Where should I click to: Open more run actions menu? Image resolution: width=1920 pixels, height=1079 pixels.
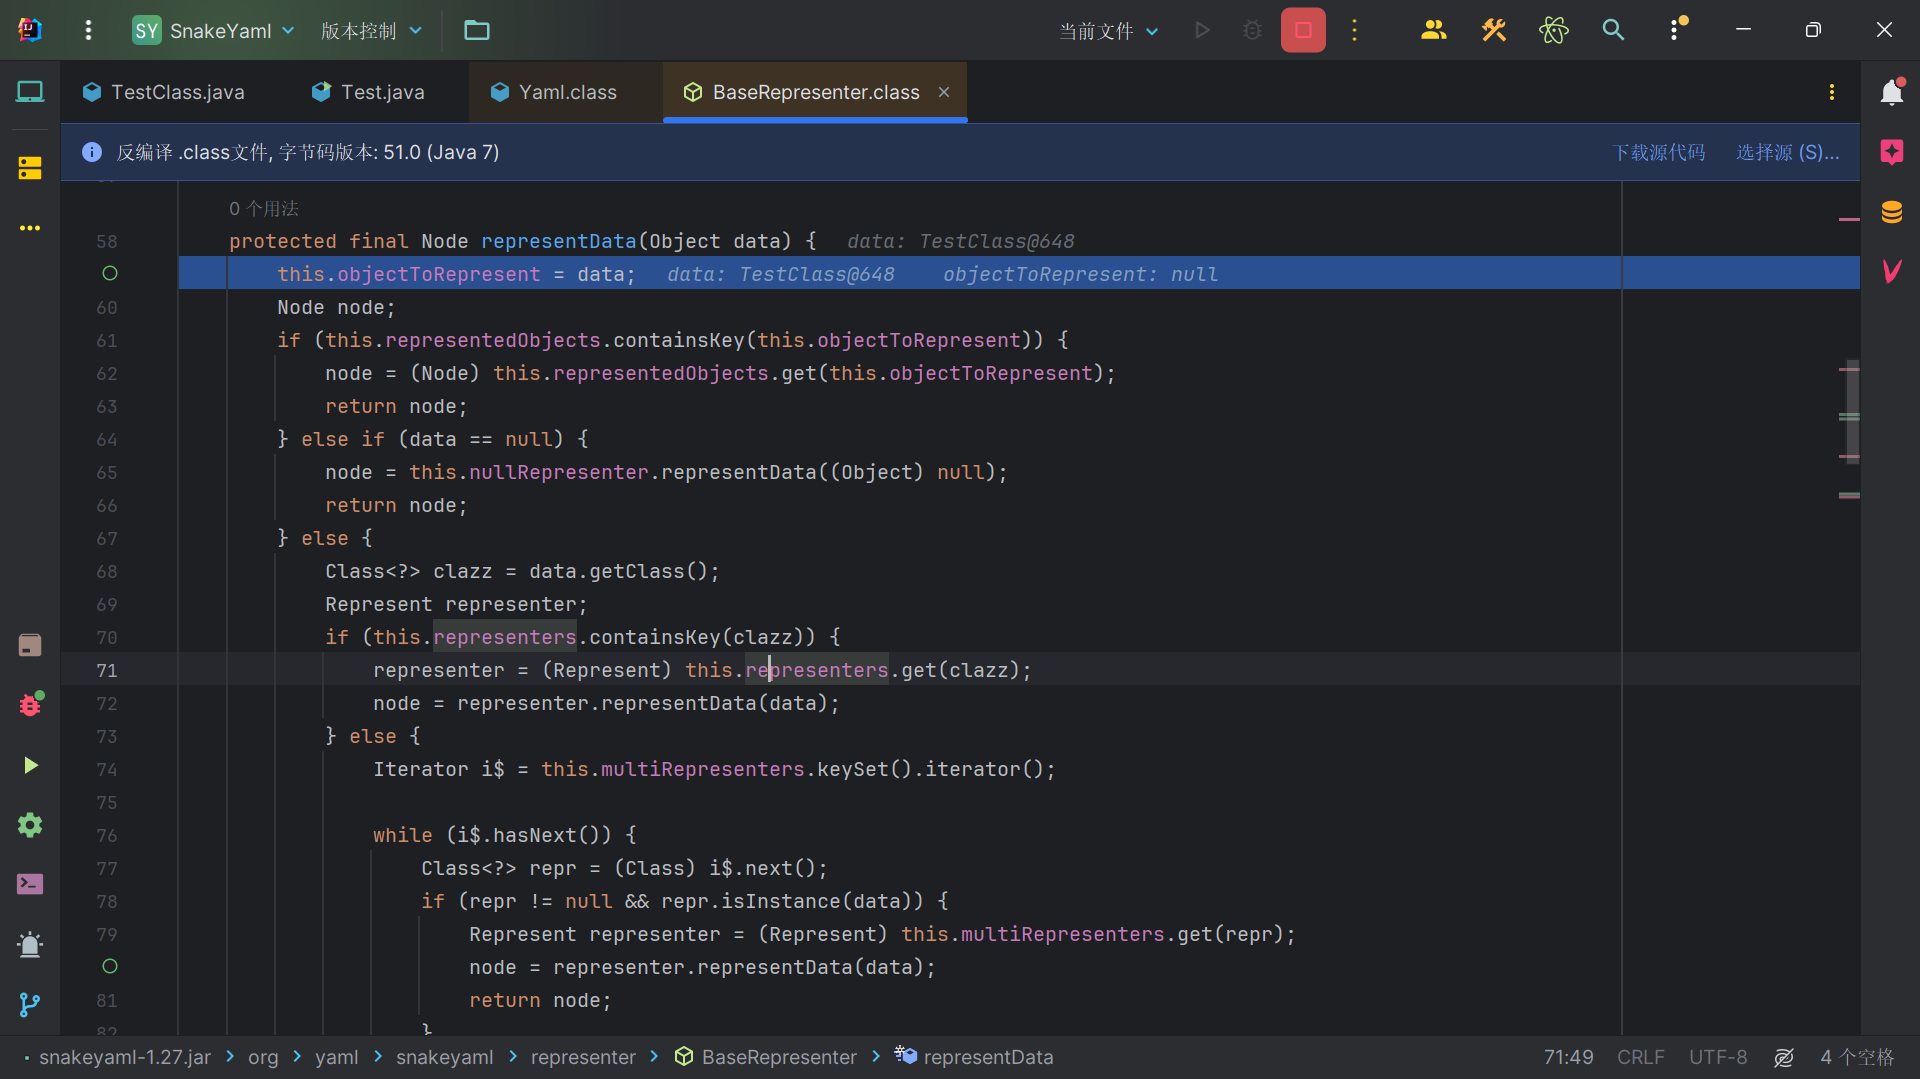point(1355,30)
